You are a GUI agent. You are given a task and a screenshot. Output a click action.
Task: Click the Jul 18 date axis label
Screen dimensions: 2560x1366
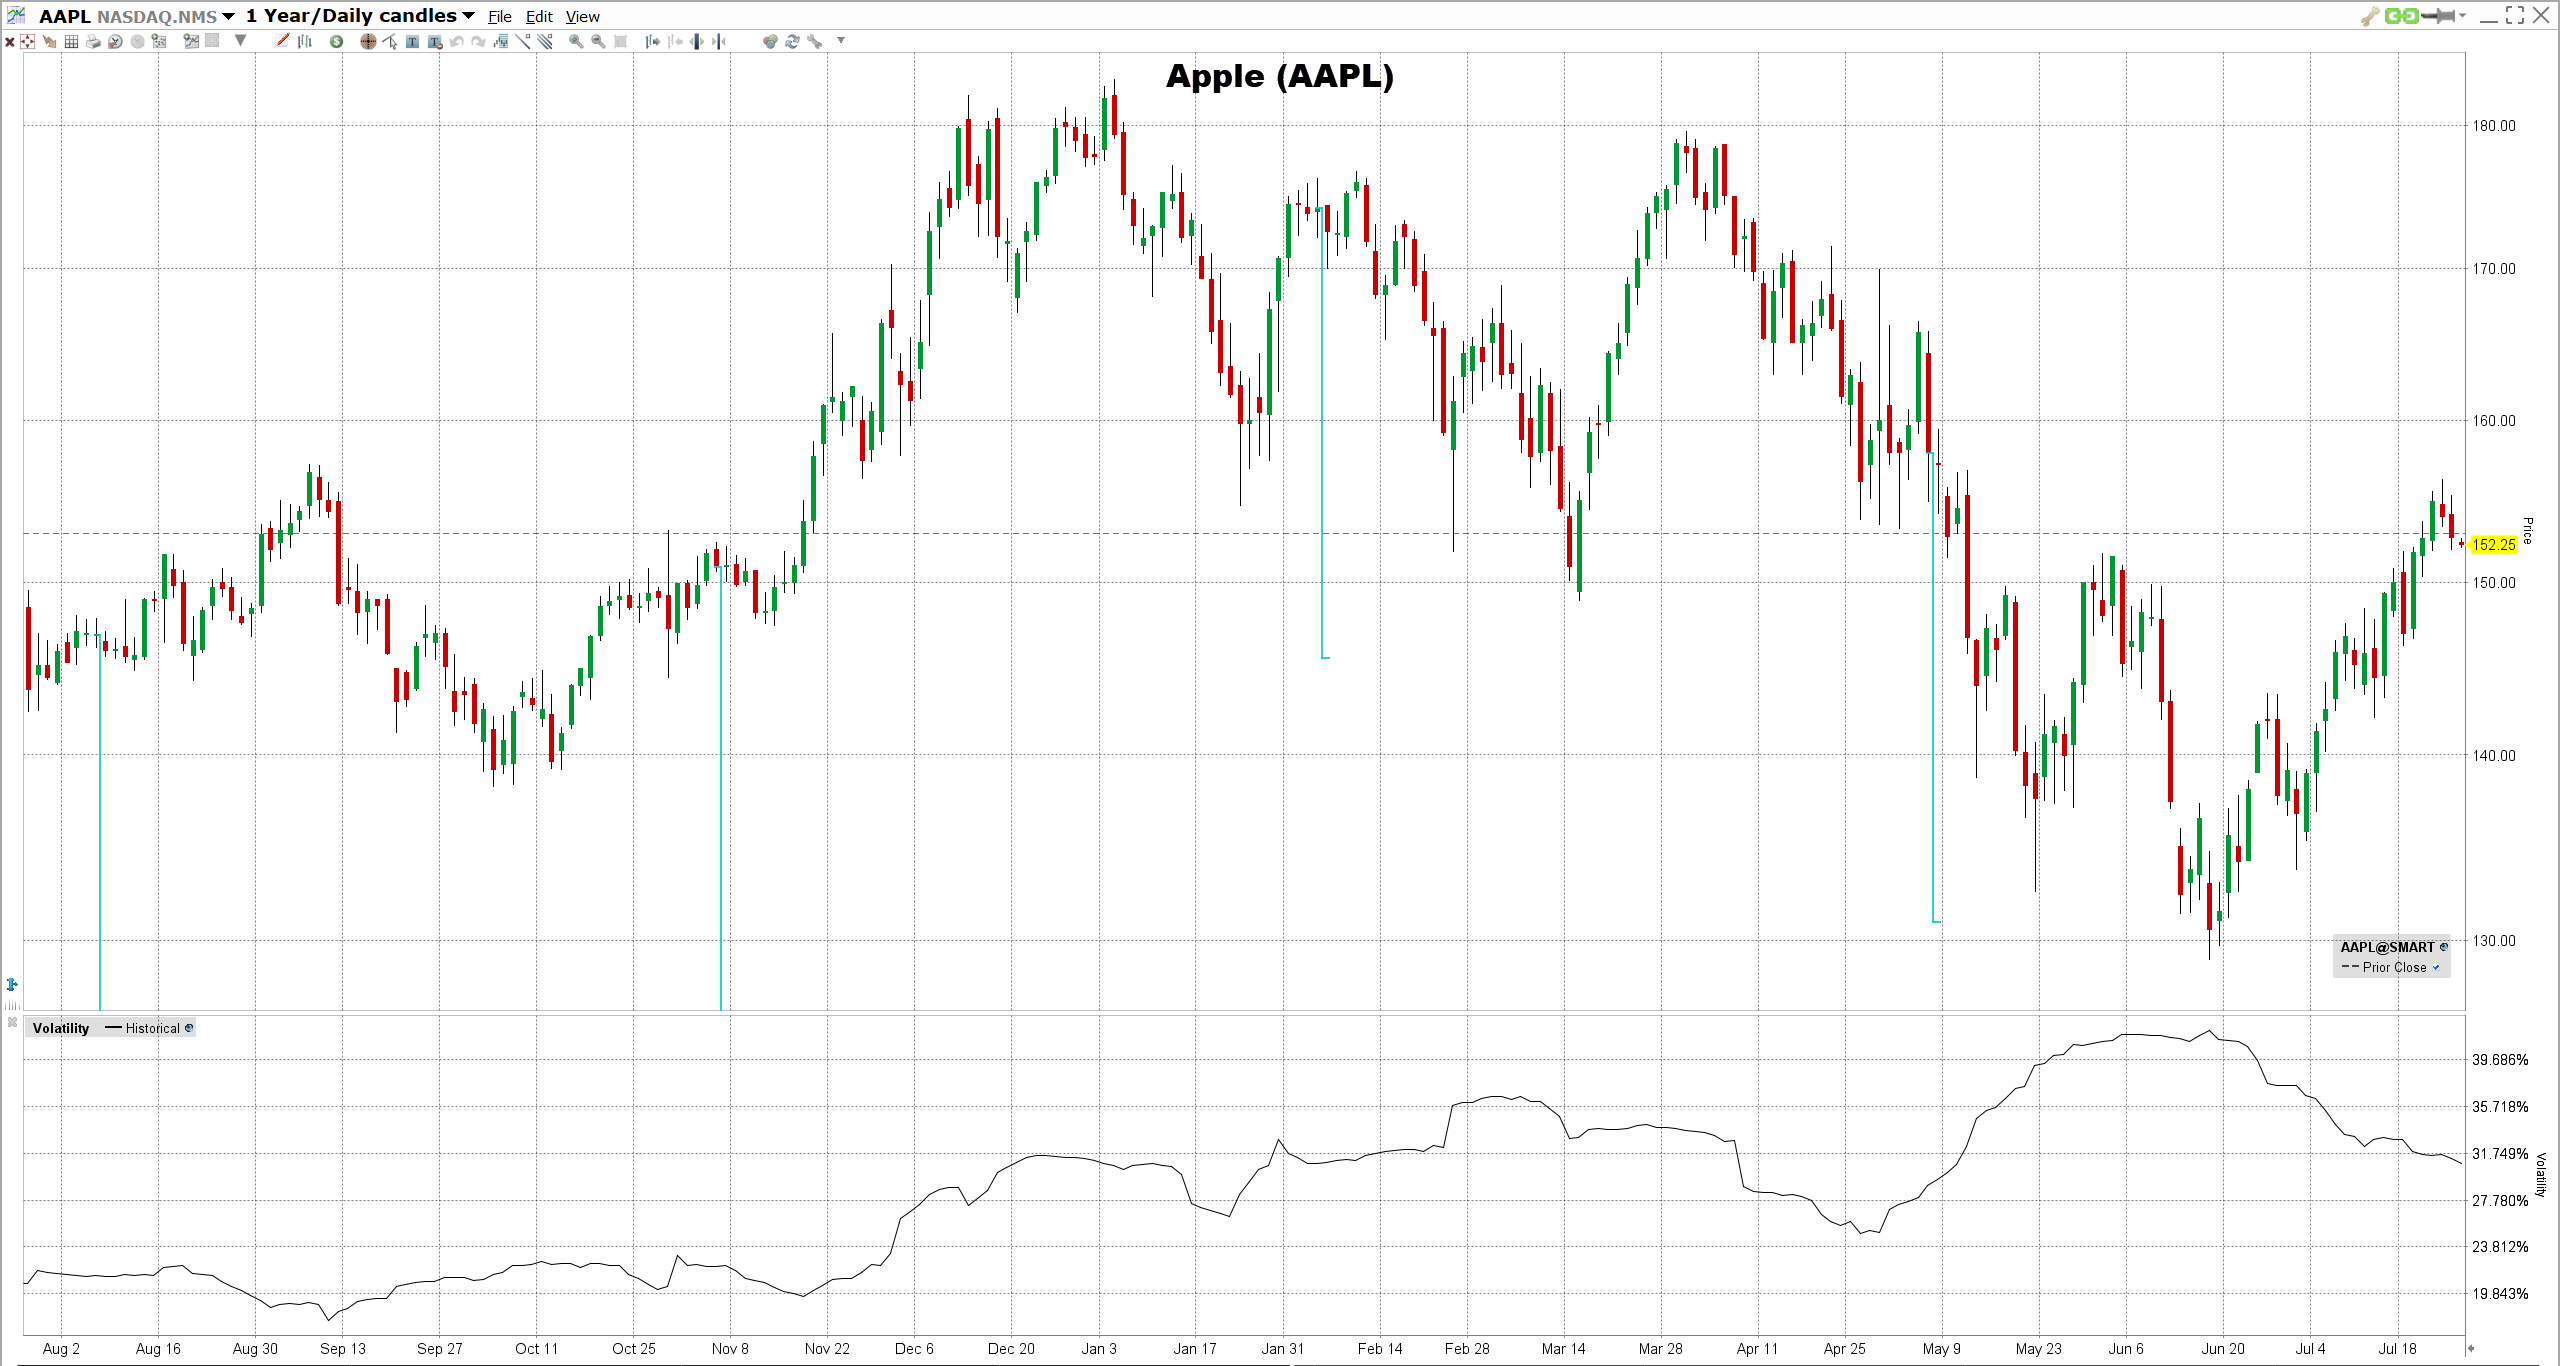tap(2397, 1349)
